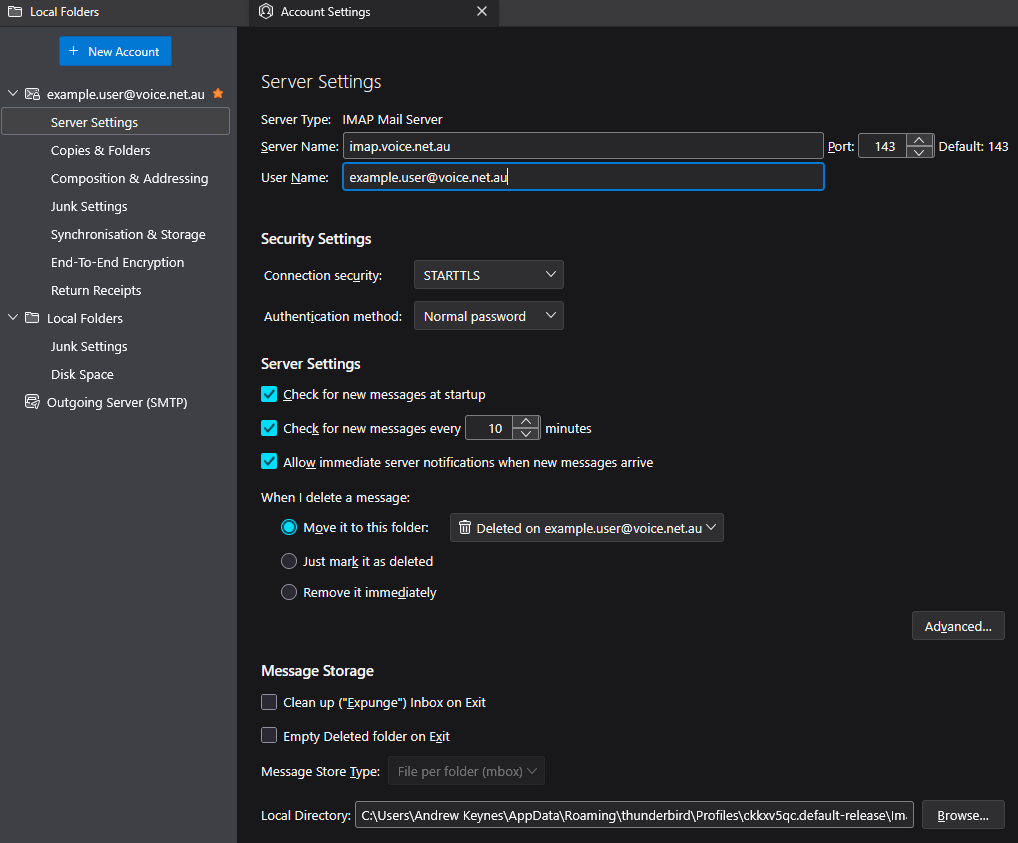Increase the port number with up arrow
The height and width of the screenshot is (843, 1018).
920,140
